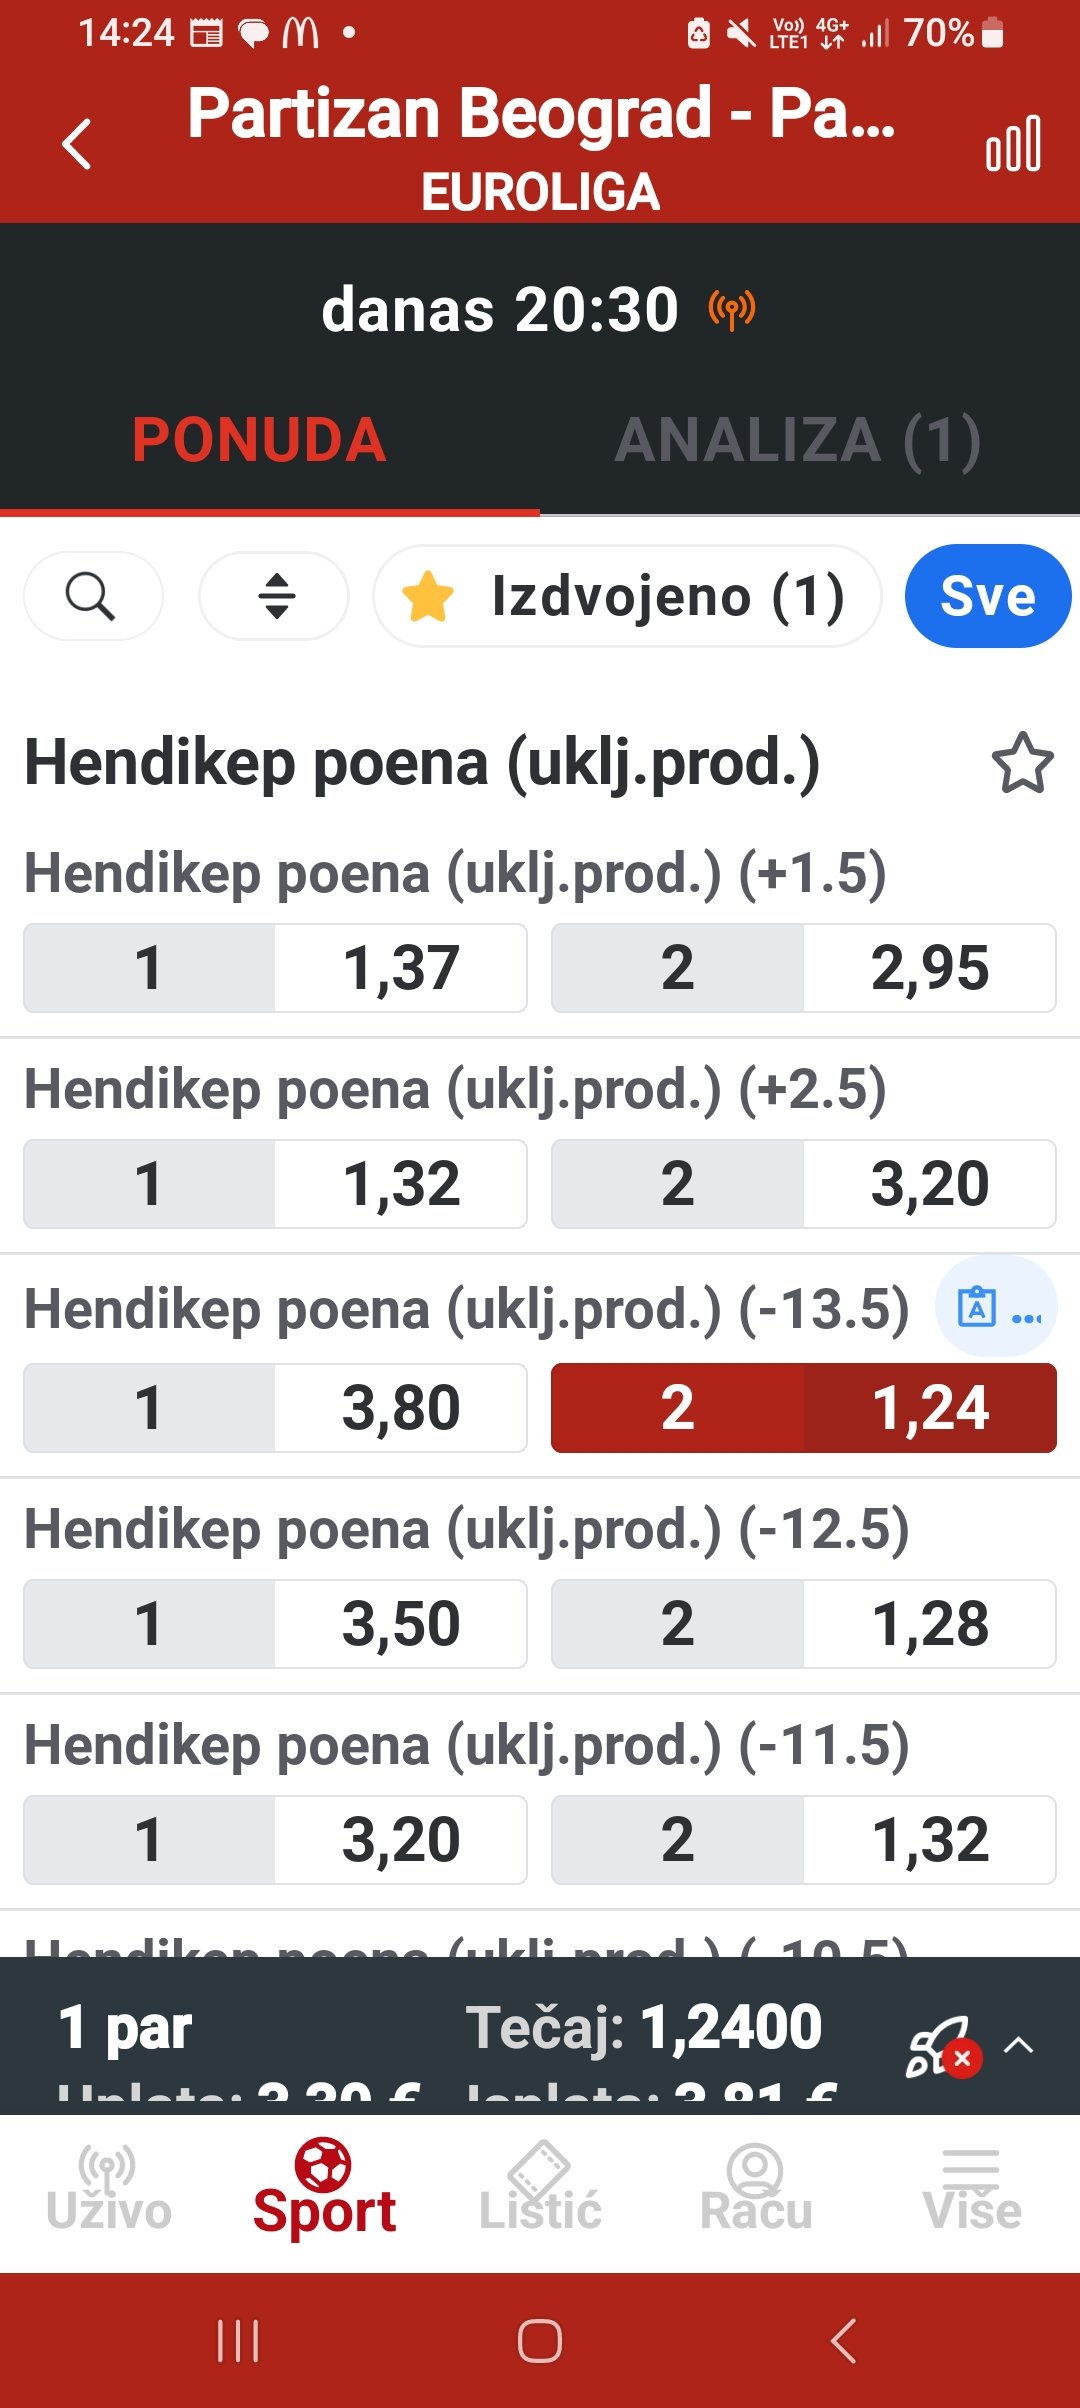
Task: Tap the Android home navigation button
Action: pos(540,2341)
